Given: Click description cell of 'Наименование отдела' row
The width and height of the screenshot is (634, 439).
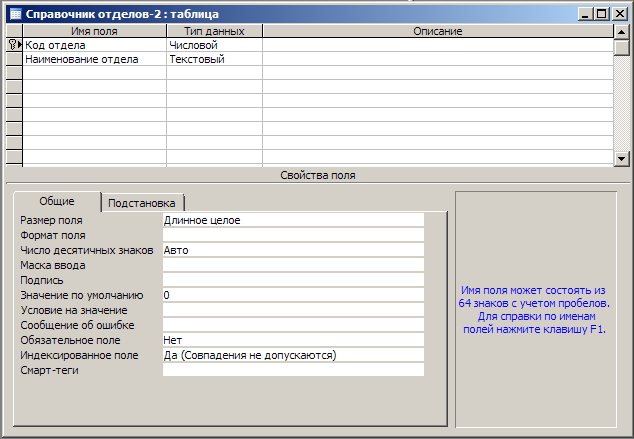Looking at the screenshot, I should pyautogui.click(x=438, y=59).
